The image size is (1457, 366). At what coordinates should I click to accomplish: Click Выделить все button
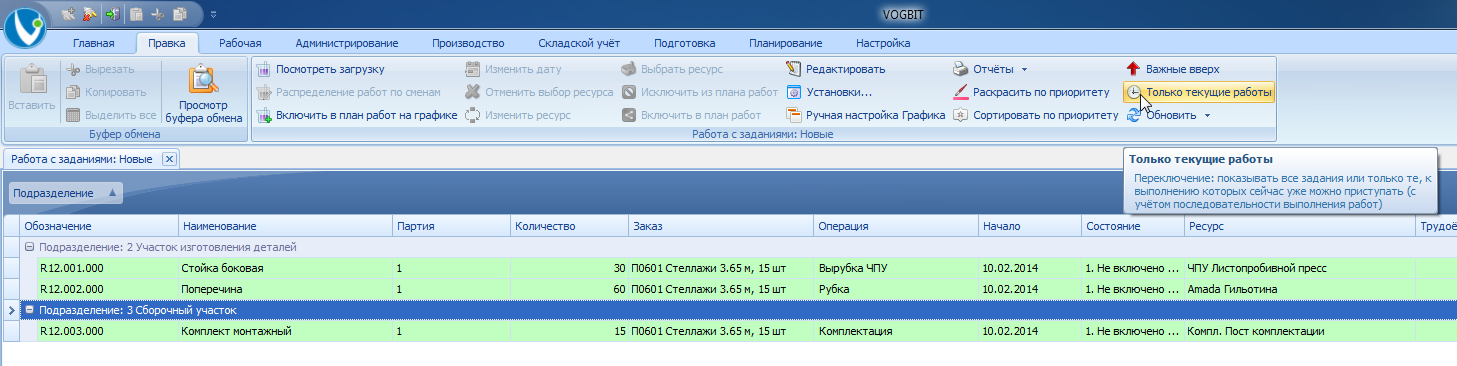tap(111, 115)
